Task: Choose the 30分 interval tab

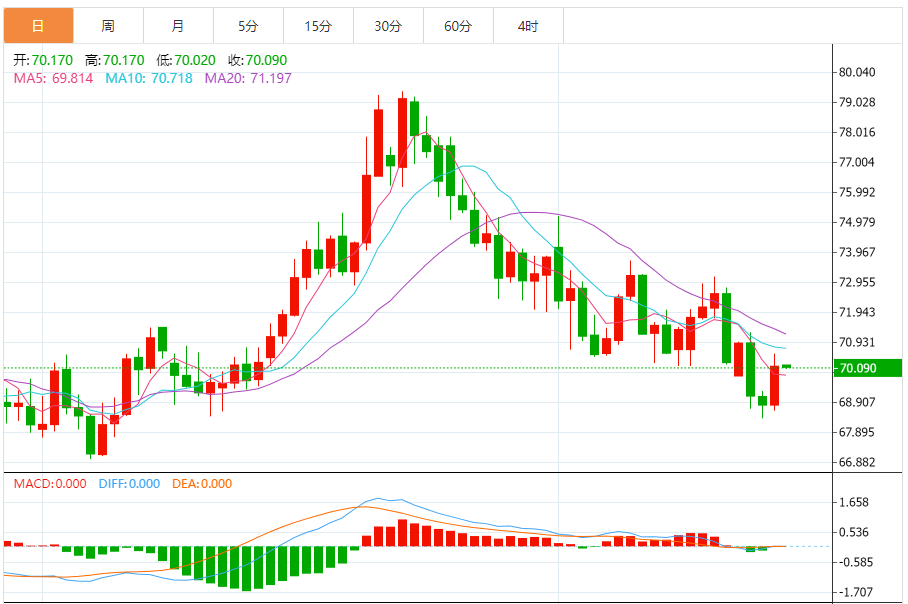Action: click(x=389, y=25)
